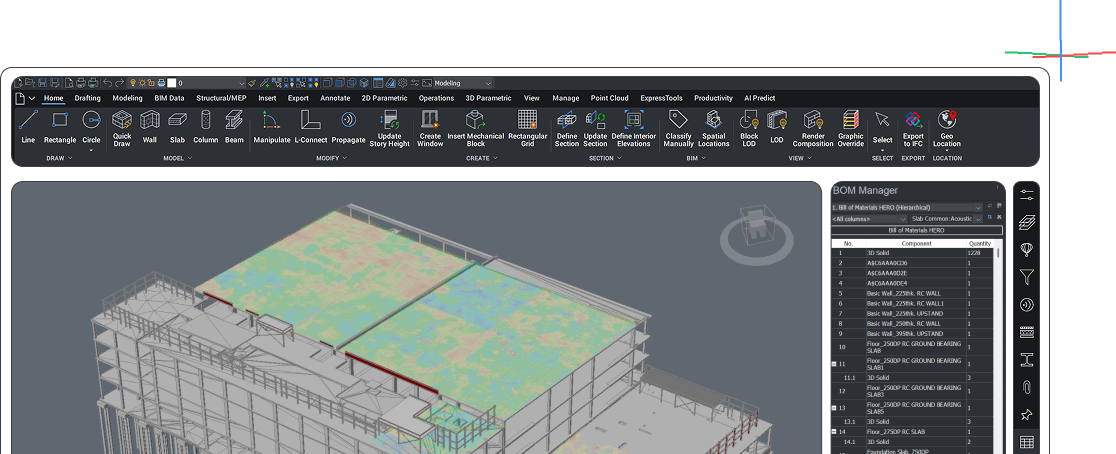This screenshot has height=454, width=1116.
Task: Toggle the layer lock icon
Action: coord(152,83)
